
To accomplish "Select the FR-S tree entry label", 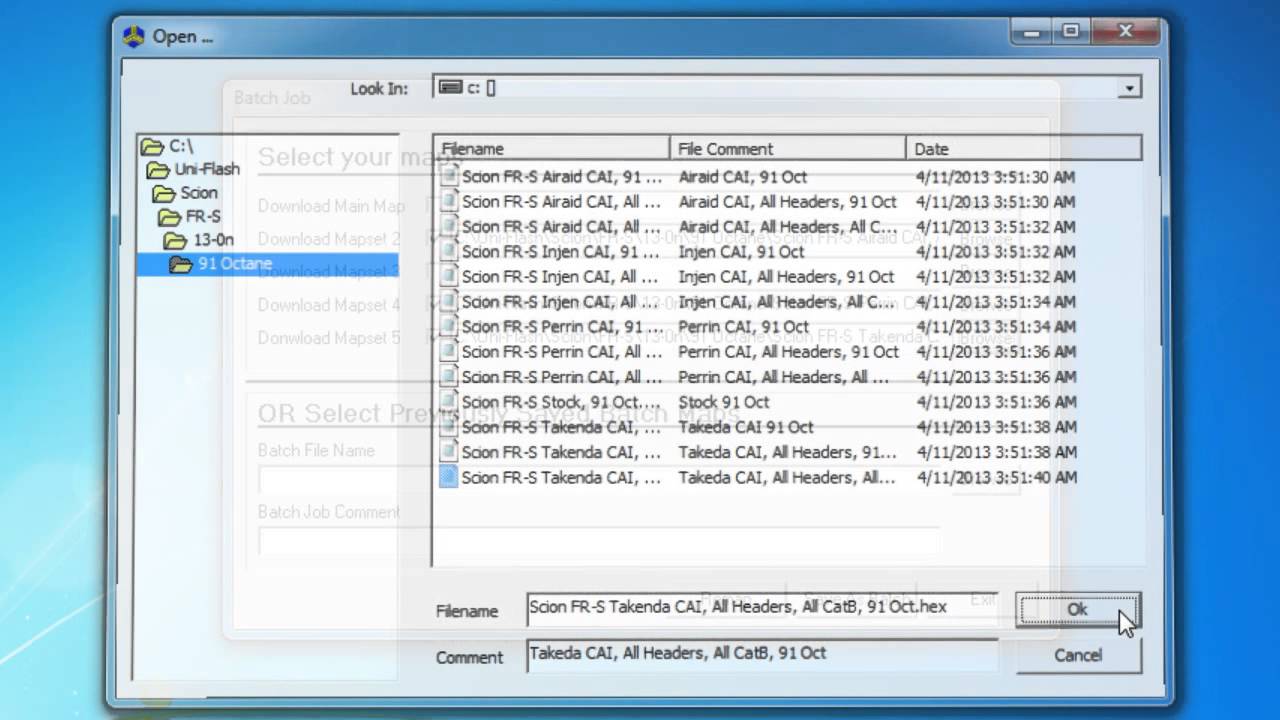I will coord(203,217).
